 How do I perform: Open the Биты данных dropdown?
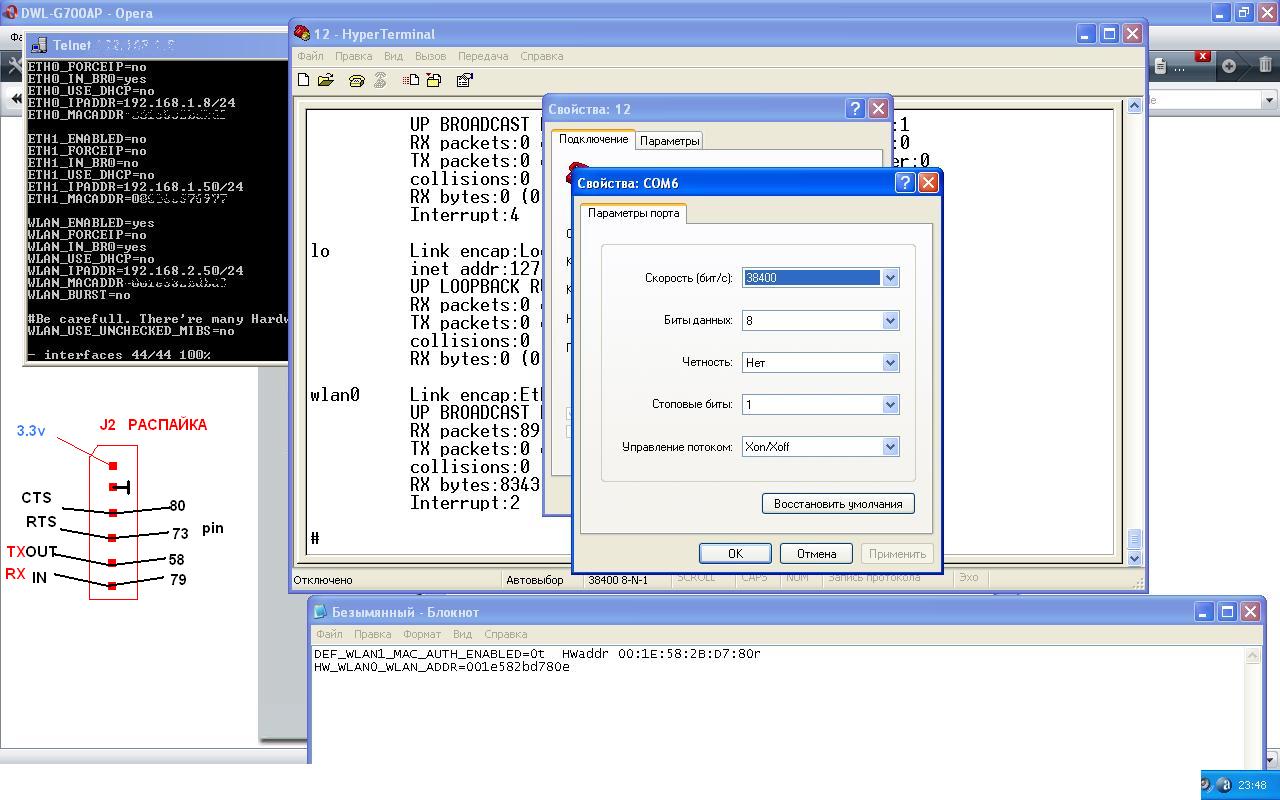(890, 320)
